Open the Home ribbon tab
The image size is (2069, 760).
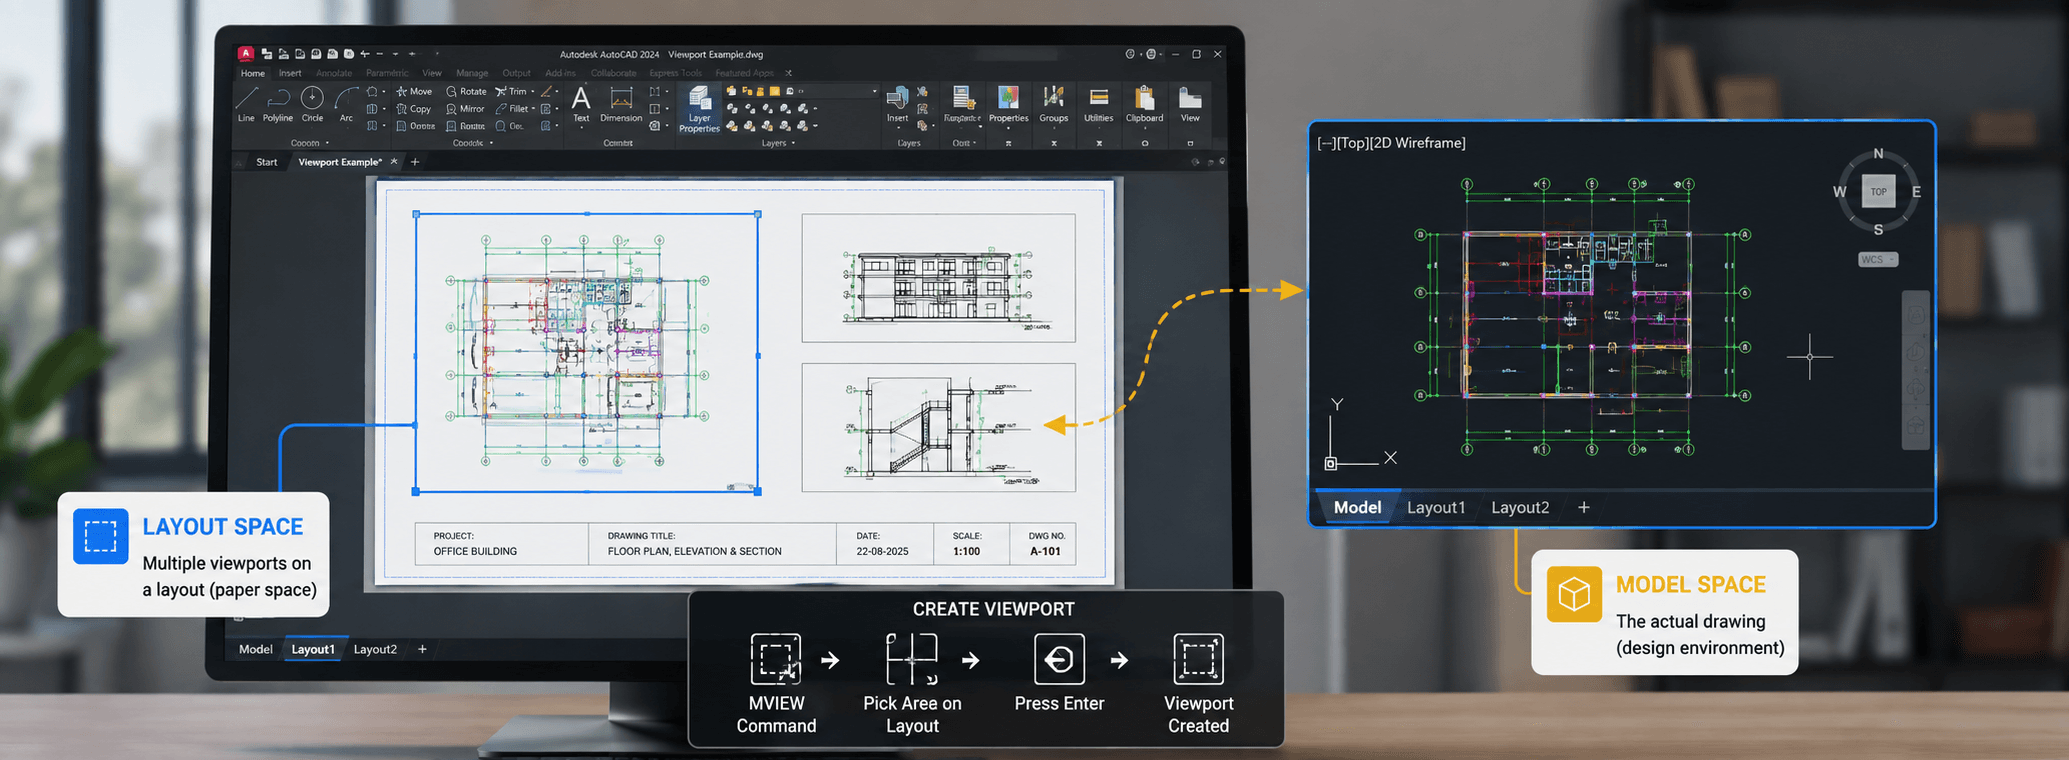pyautogui.click(x=253, y=73)
